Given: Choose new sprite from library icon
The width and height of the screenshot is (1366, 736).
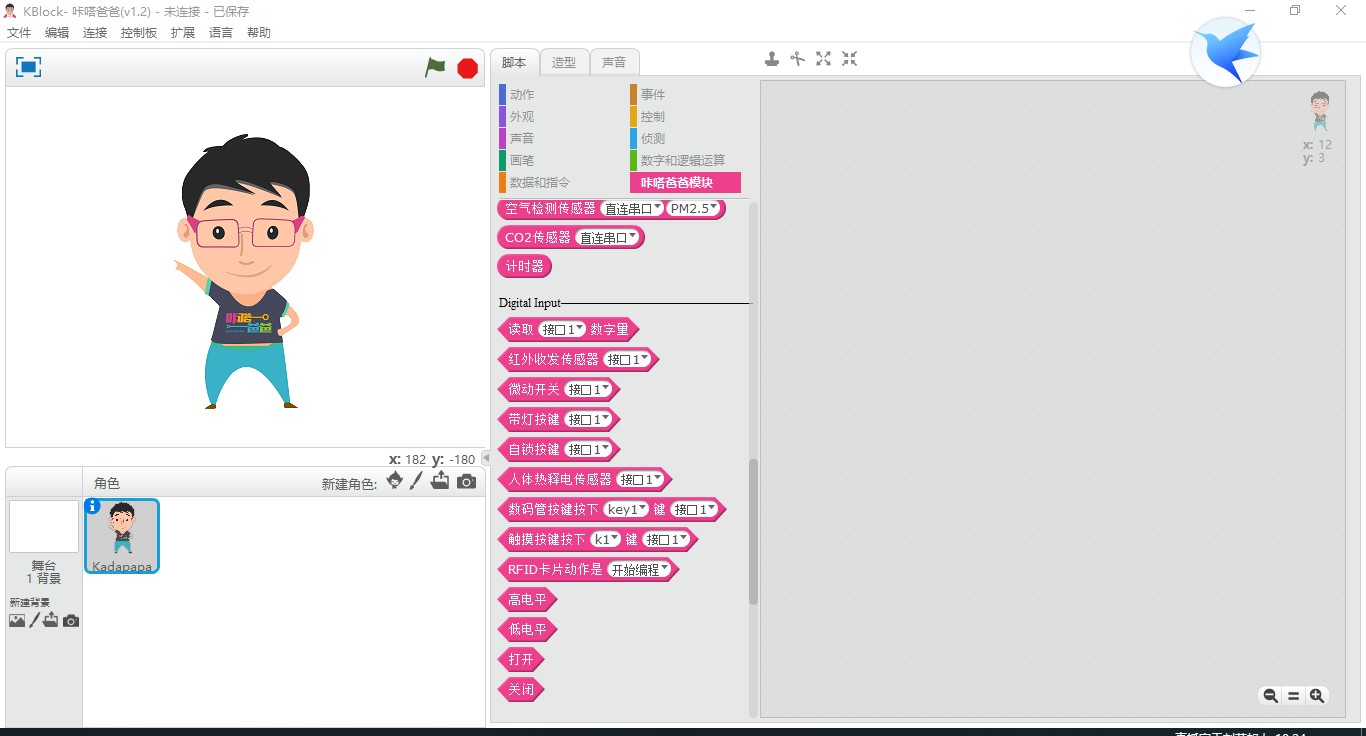Looking at the screenshot, I should coord(395,481).
